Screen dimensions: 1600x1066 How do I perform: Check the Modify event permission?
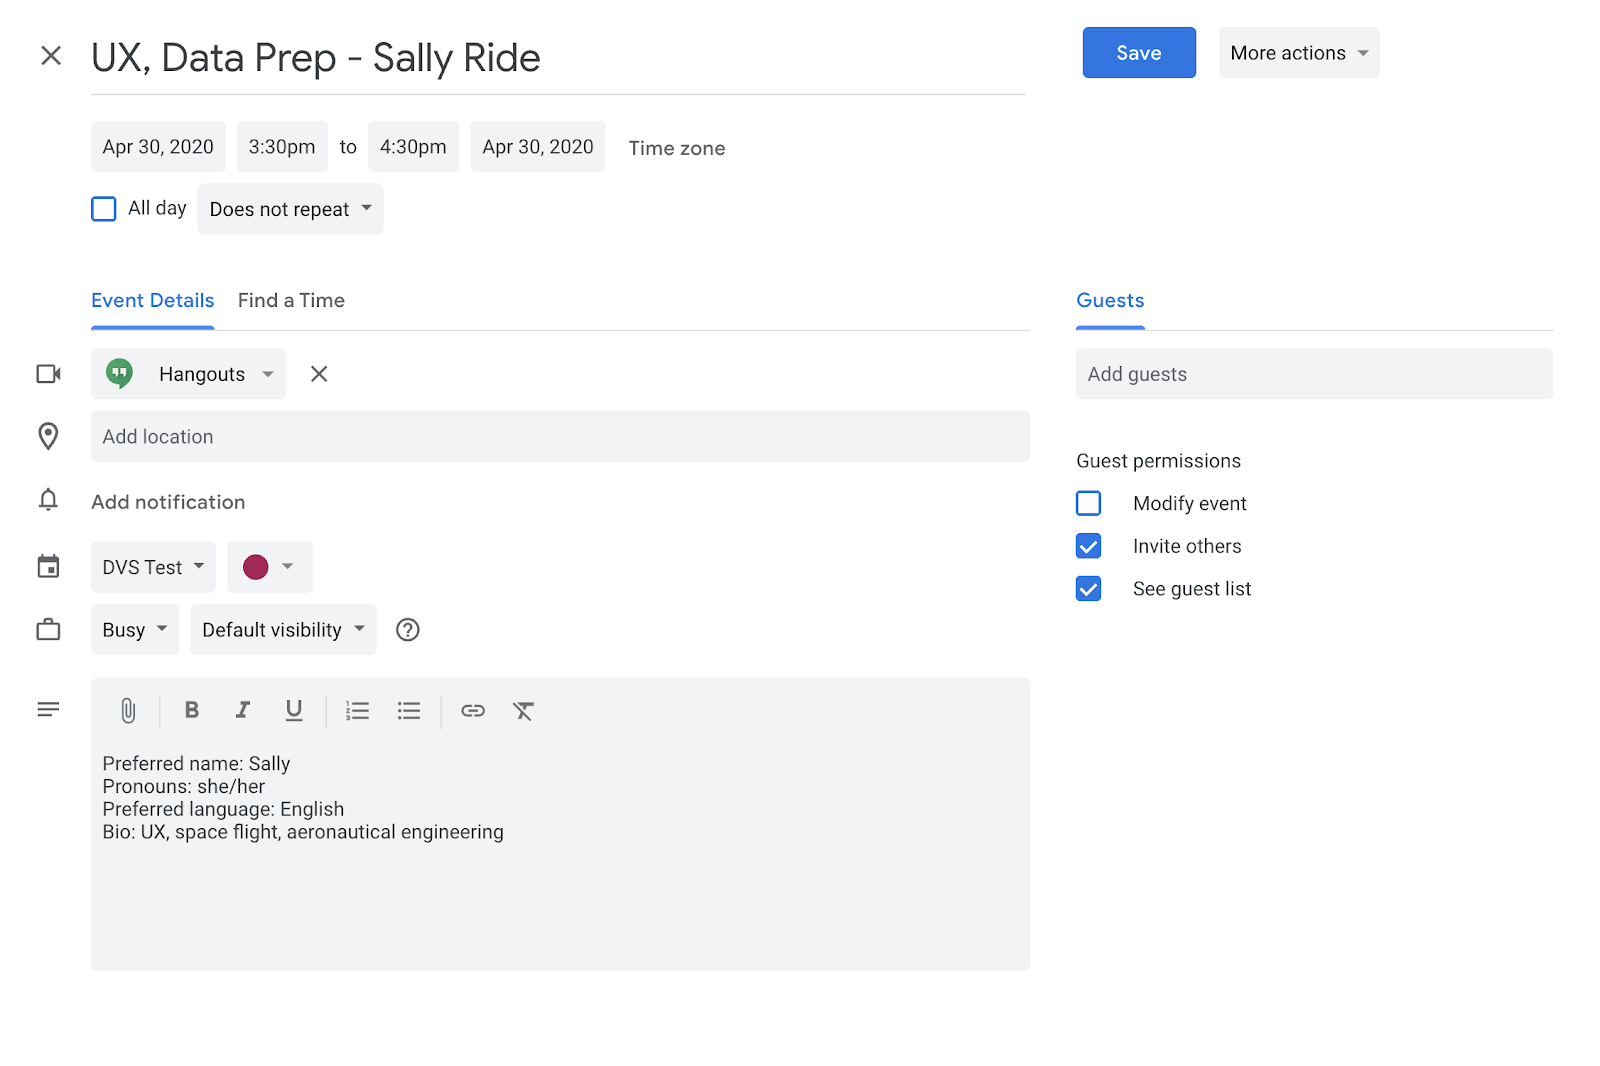(1088, 503)
